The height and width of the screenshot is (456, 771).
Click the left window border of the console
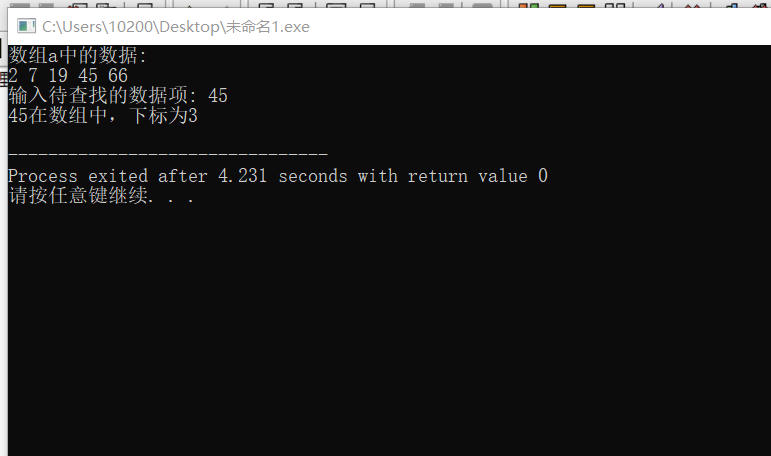(x=4, y=246)
